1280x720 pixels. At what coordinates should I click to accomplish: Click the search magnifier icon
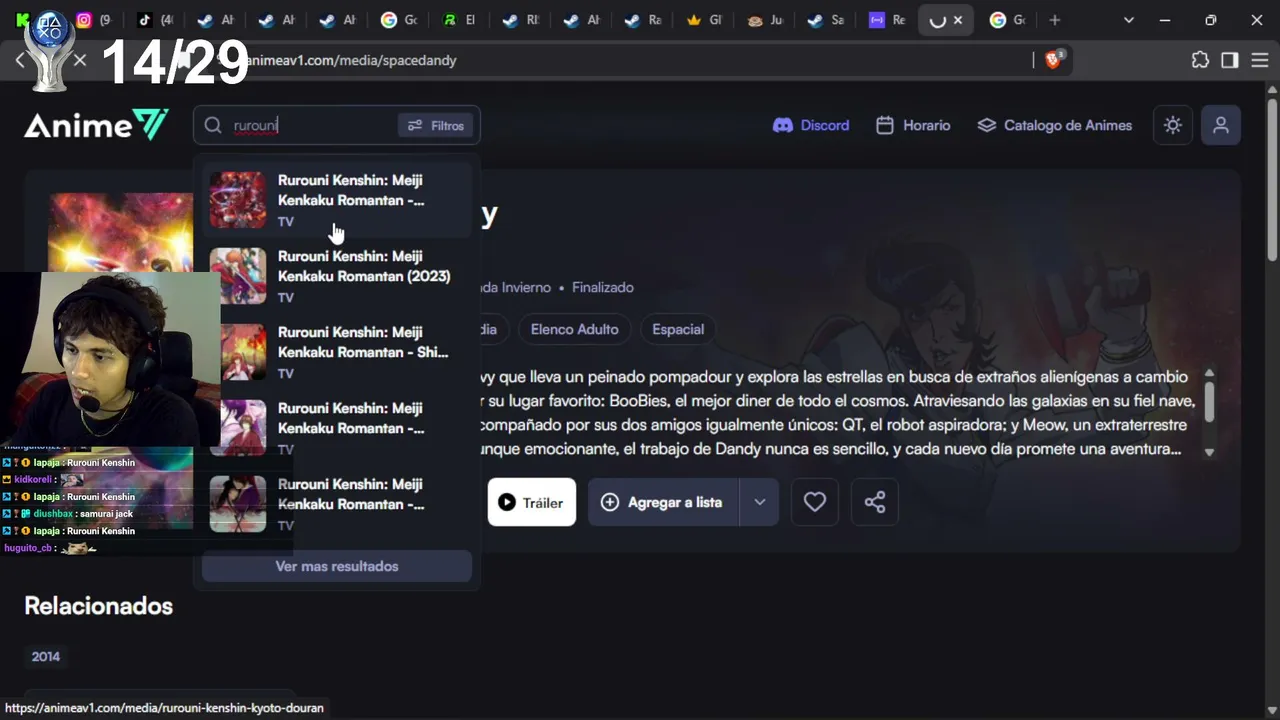pyautogui.click(x=213, y=125)
